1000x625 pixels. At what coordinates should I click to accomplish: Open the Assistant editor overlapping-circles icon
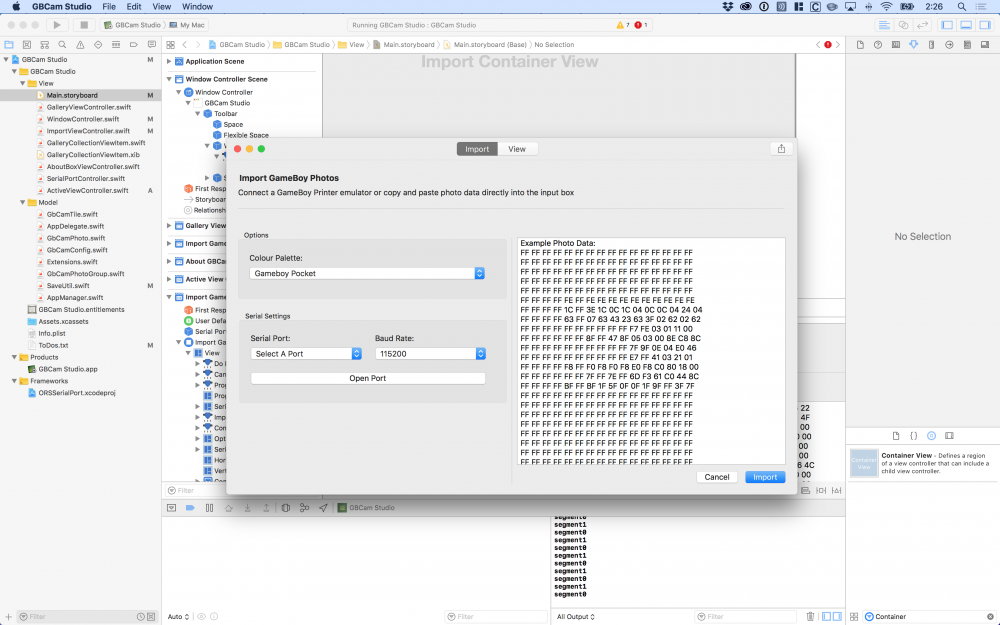(x=904, y=24)
